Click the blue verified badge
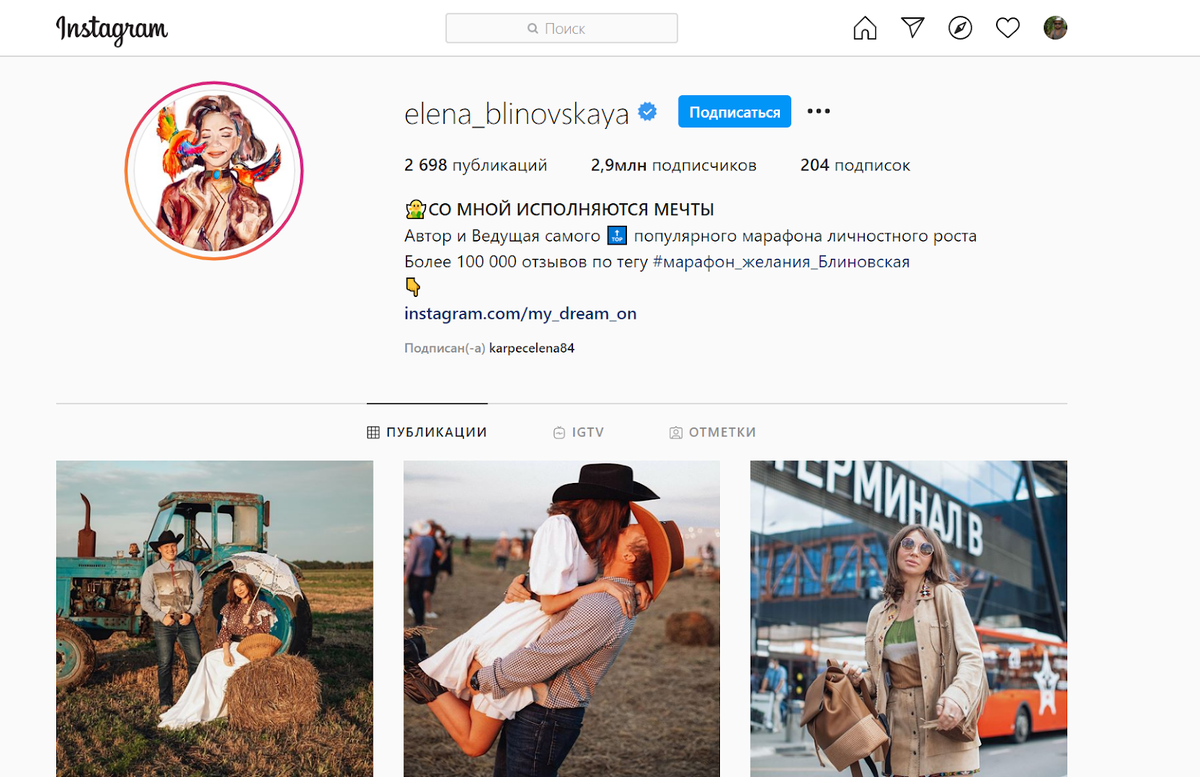 pos(648,112)
